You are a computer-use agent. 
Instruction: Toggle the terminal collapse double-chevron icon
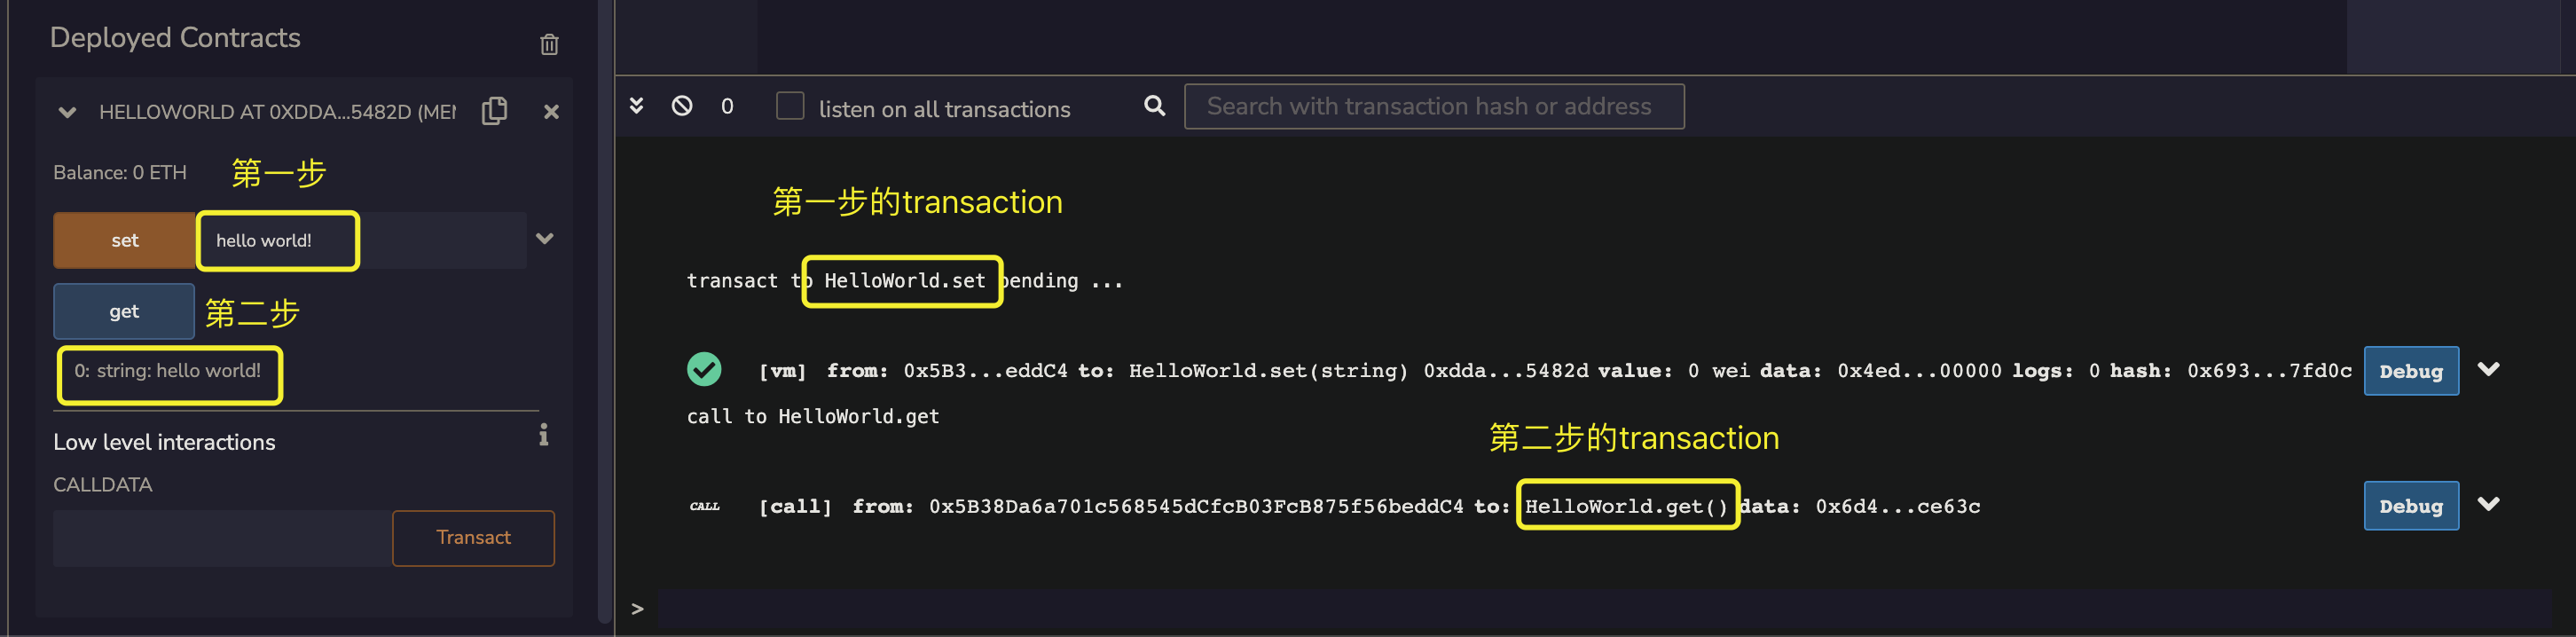tap(636, 105)
